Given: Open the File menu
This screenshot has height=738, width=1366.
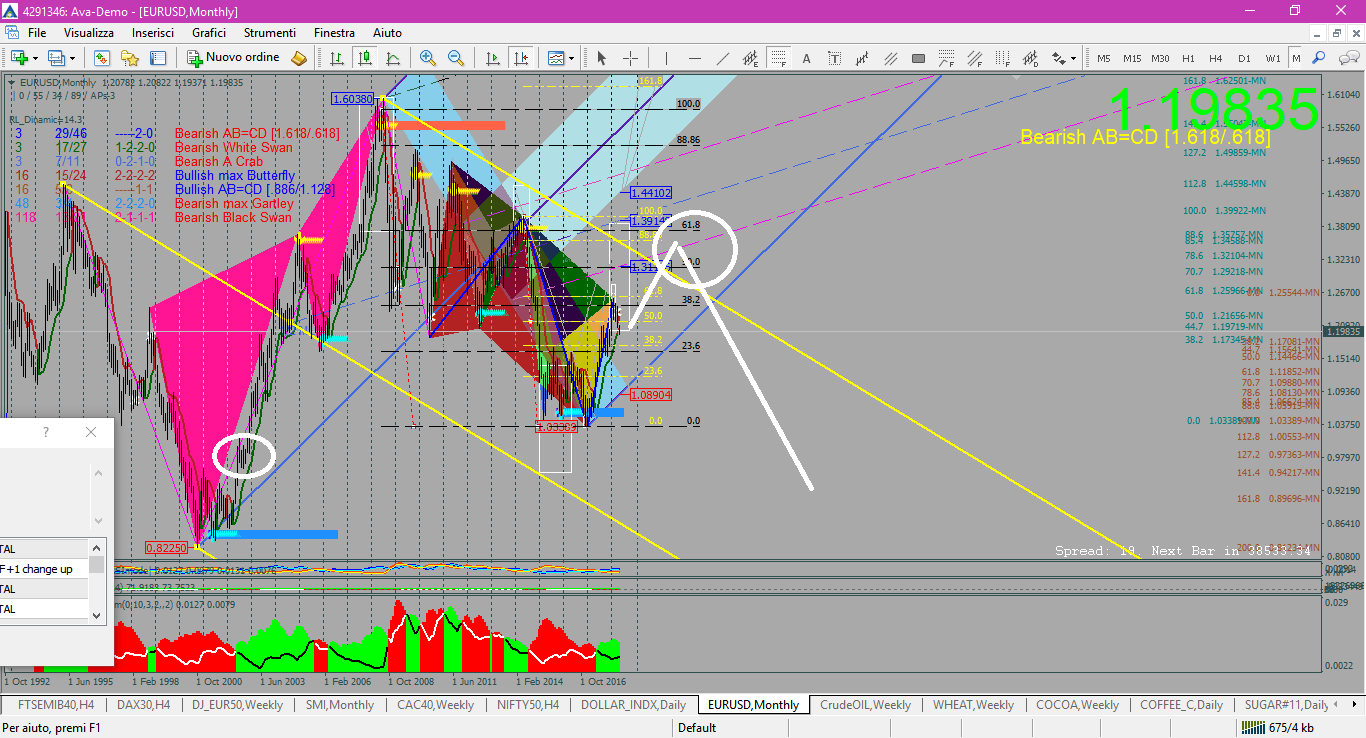Looking at the screenshot, I should (x=37, y=33).
